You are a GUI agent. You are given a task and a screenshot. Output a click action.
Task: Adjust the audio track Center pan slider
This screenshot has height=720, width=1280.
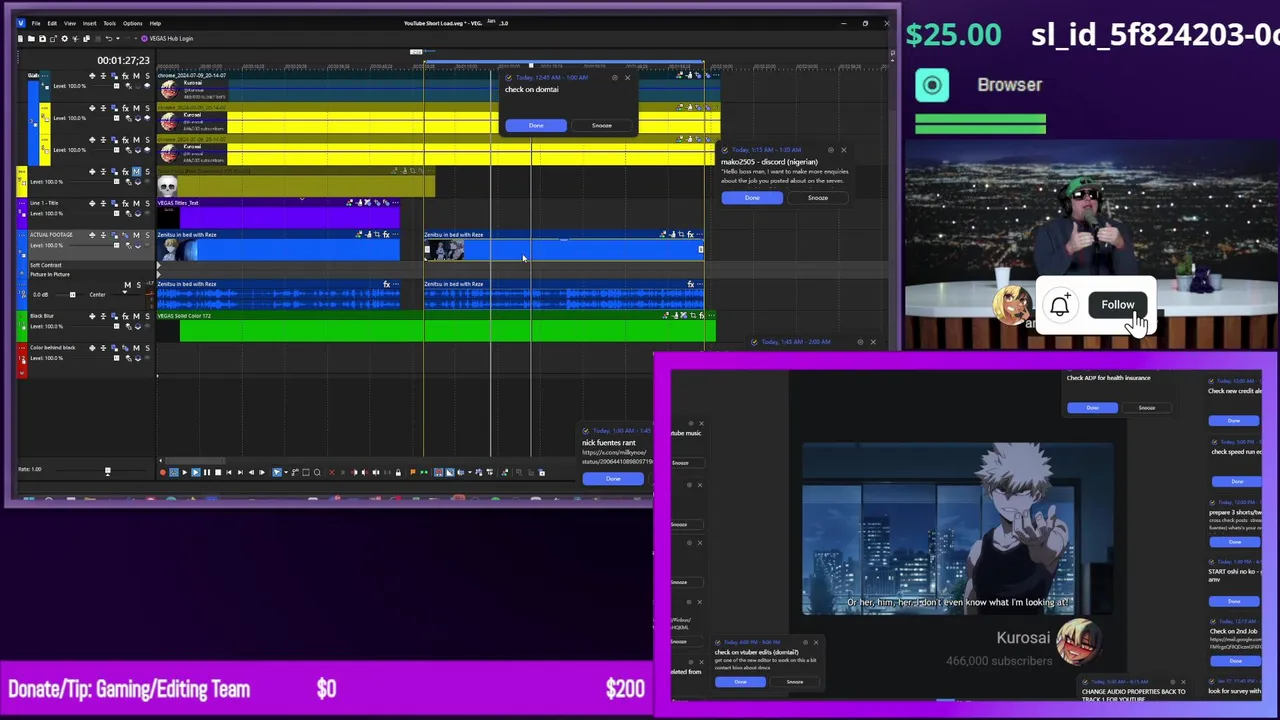point(125,294)
